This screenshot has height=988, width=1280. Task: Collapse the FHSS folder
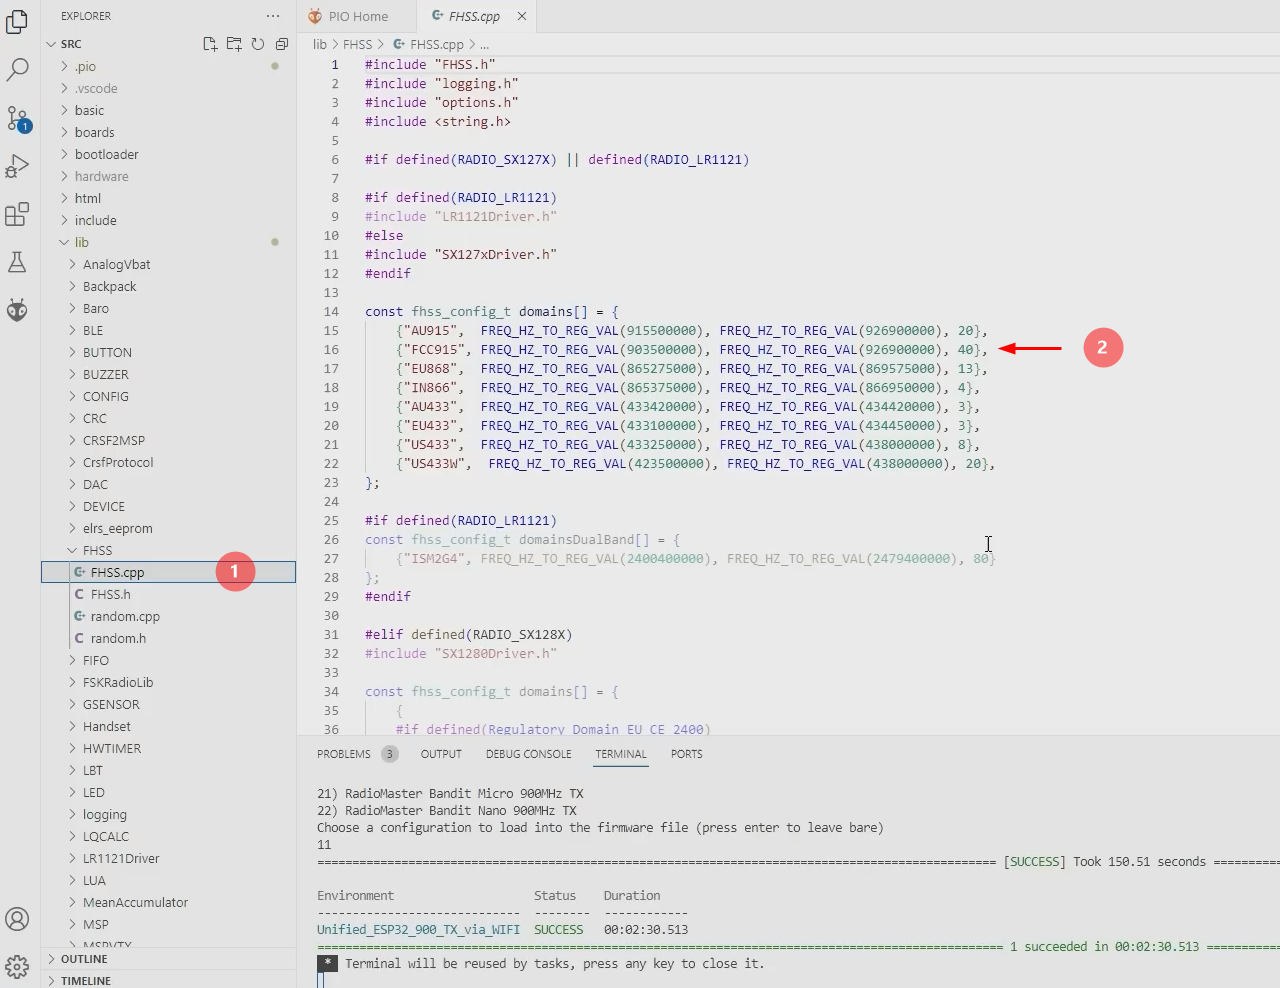click(97, 550)
